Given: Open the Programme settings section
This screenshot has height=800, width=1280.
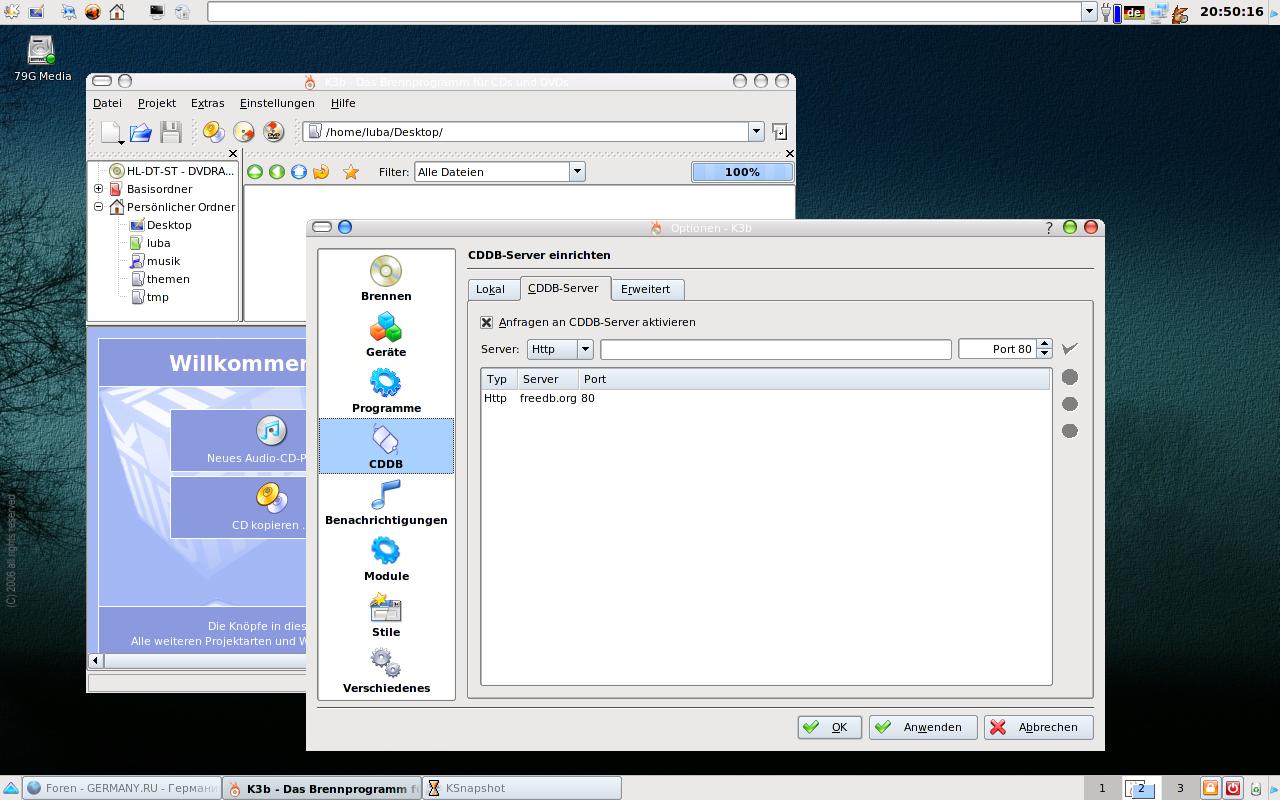Looking at the screenshot, I should tap(386, 391).
